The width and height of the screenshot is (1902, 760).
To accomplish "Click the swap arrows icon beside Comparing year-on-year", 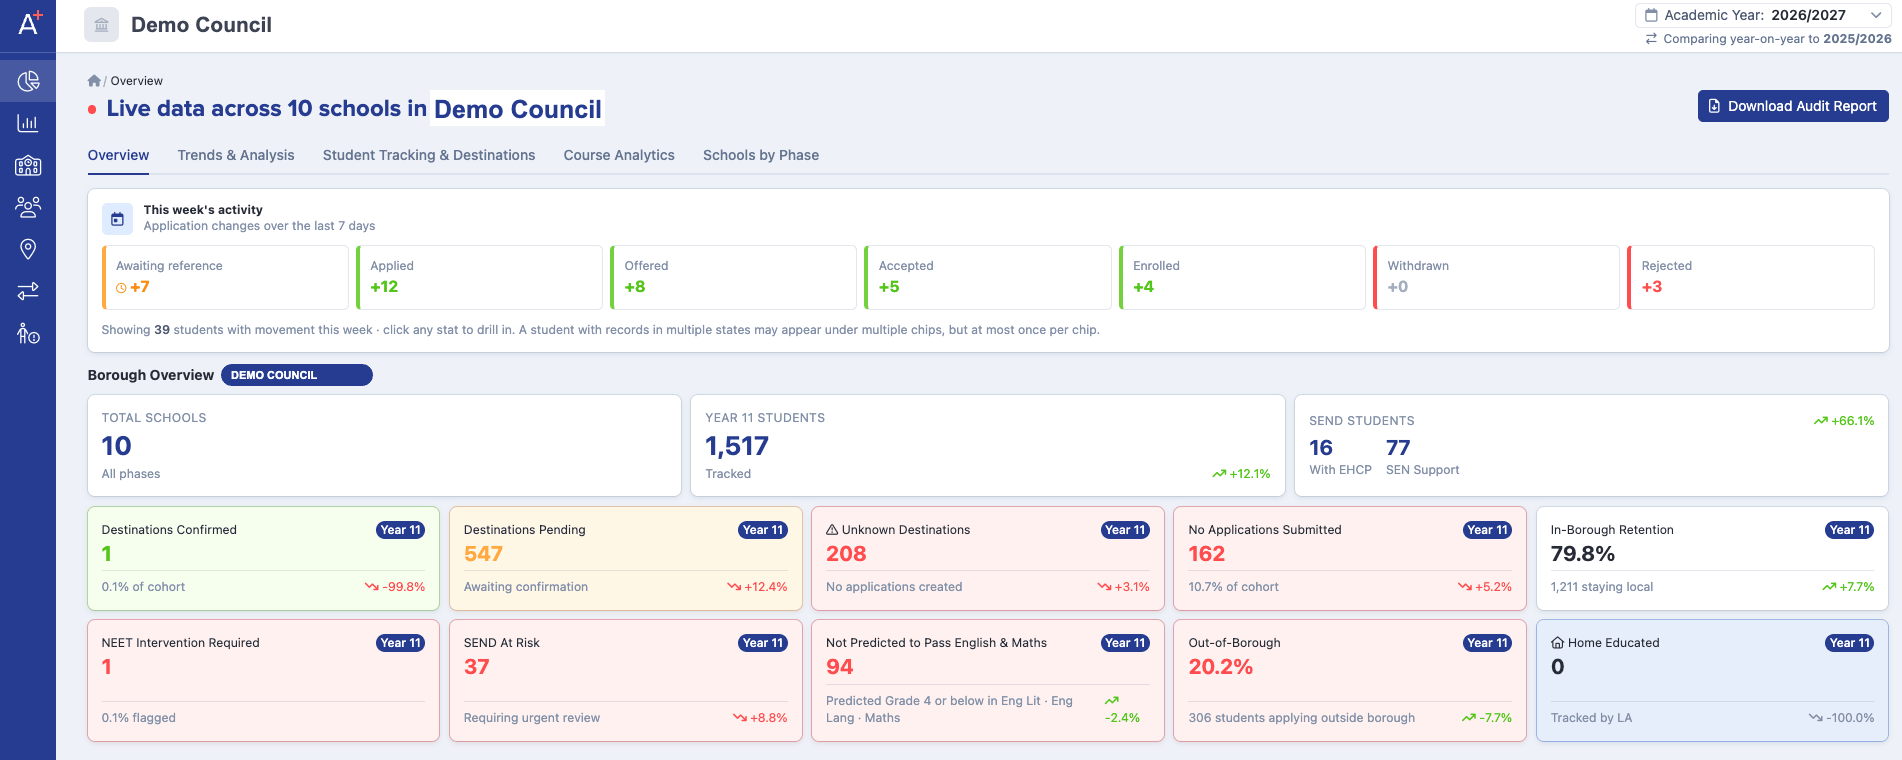I will (x=1651, y=39).
